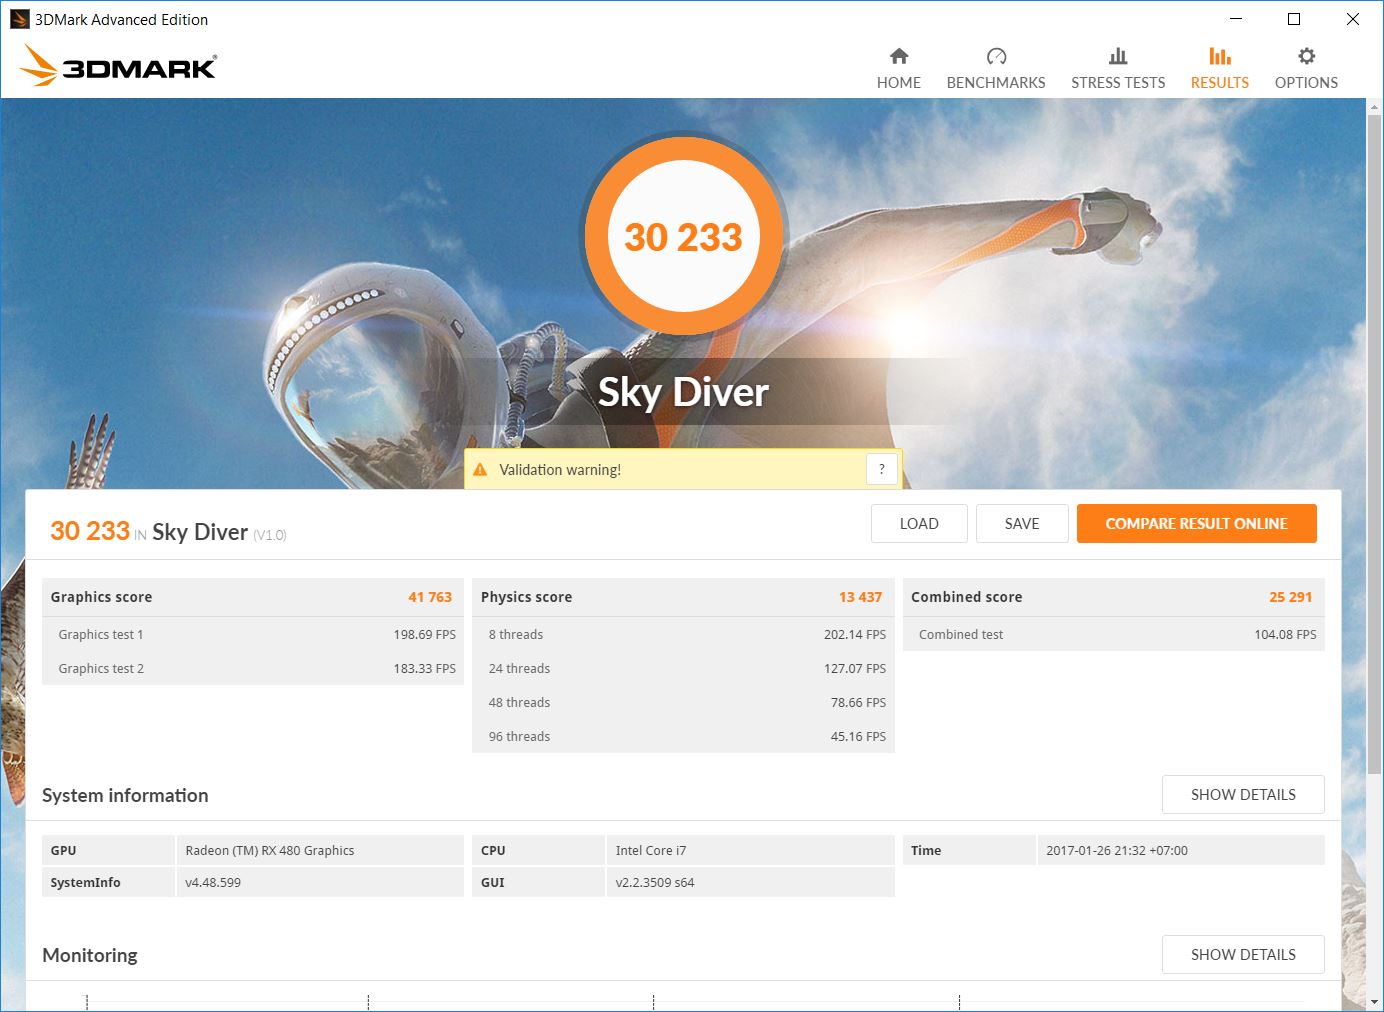Expand System information with Show Details
The height and width of the screenshot is (1012, 1384).
tap(1243, 795)
